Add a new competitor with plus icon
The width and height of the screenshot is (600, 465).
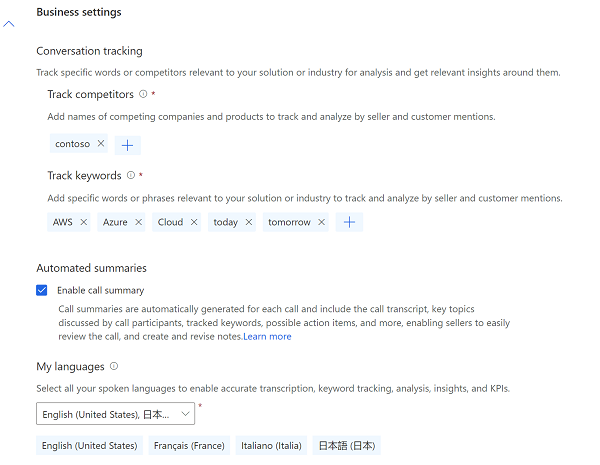[127, 145]
